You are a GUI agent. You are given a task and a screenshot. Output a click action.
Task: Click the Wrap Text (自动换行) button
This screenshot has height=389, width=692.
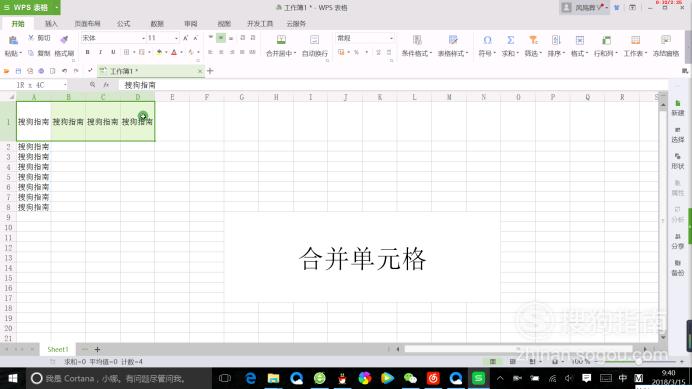[315, 46]
